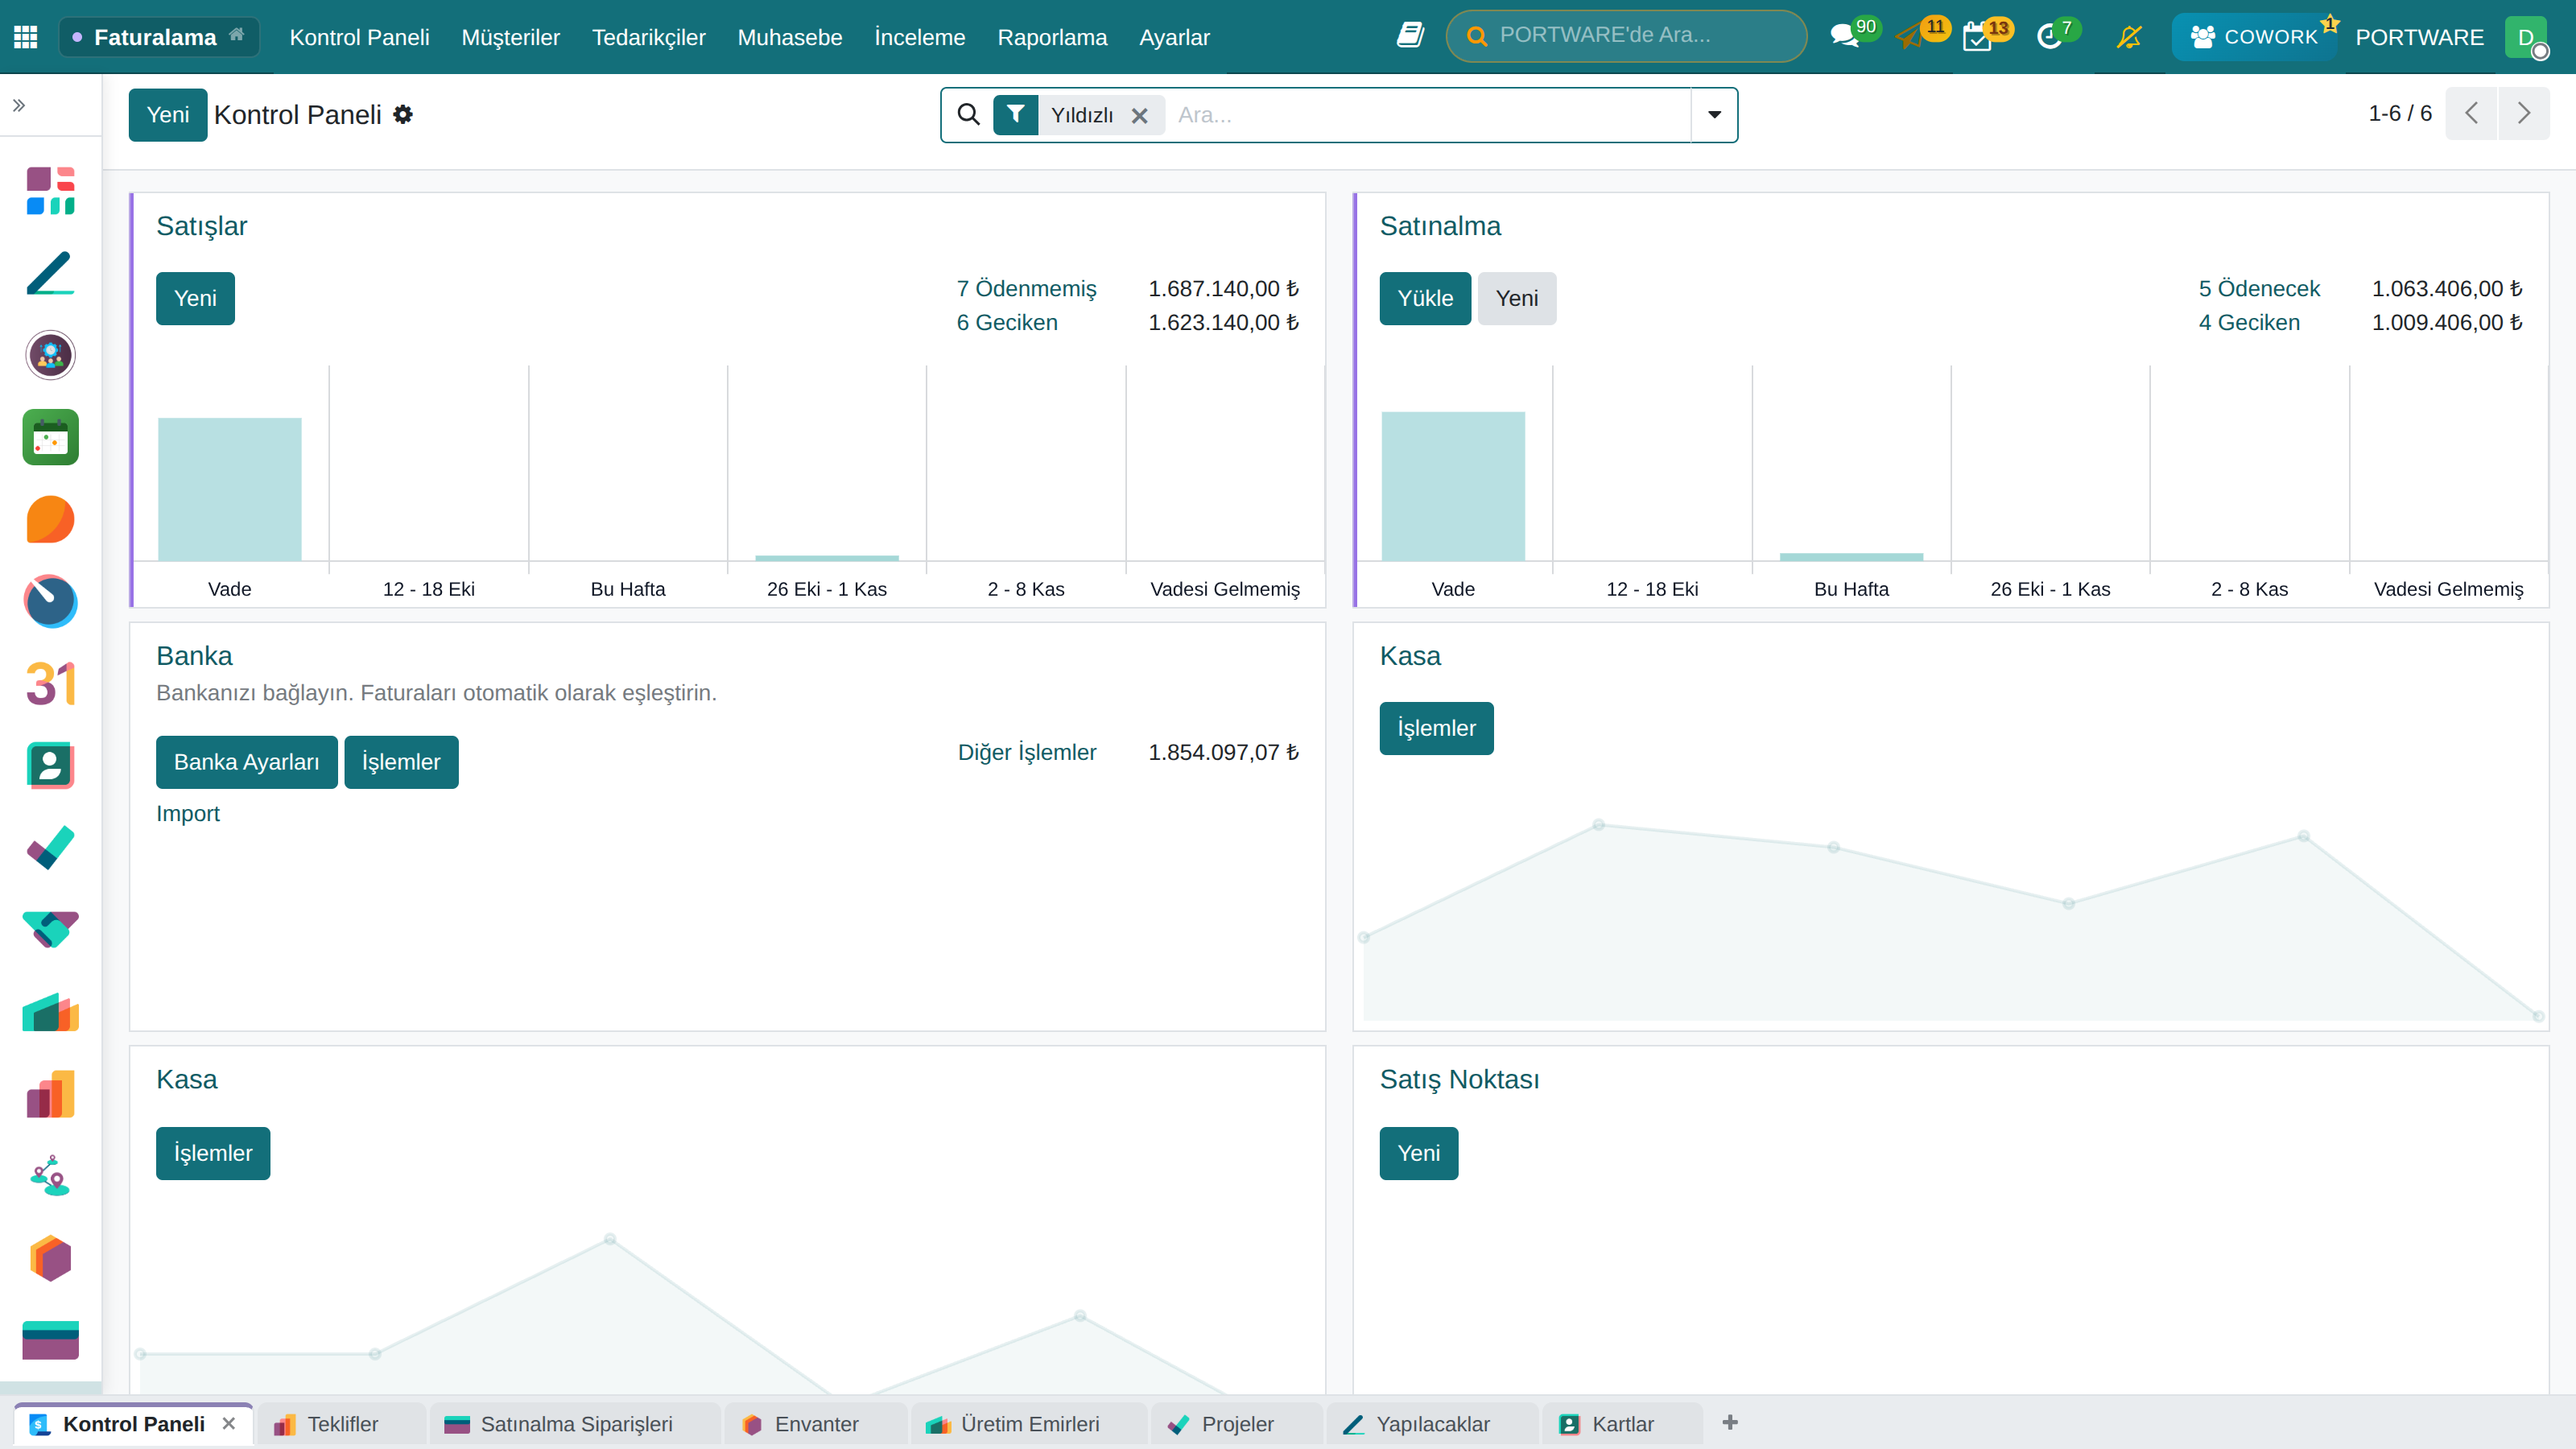Close the Kontrol Paneli bottom tab
This screenshot has width=2576, height=1449.
click(x=229, y=1423)
